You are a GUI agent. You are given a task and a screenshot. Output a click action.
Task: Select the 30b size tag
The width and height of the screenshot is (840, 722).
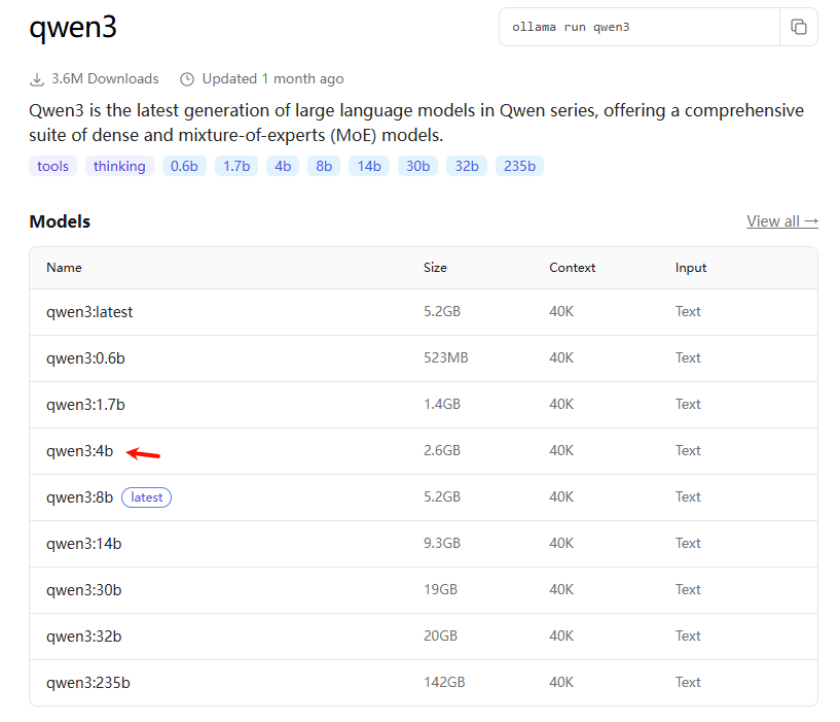(x=418, y=166)
